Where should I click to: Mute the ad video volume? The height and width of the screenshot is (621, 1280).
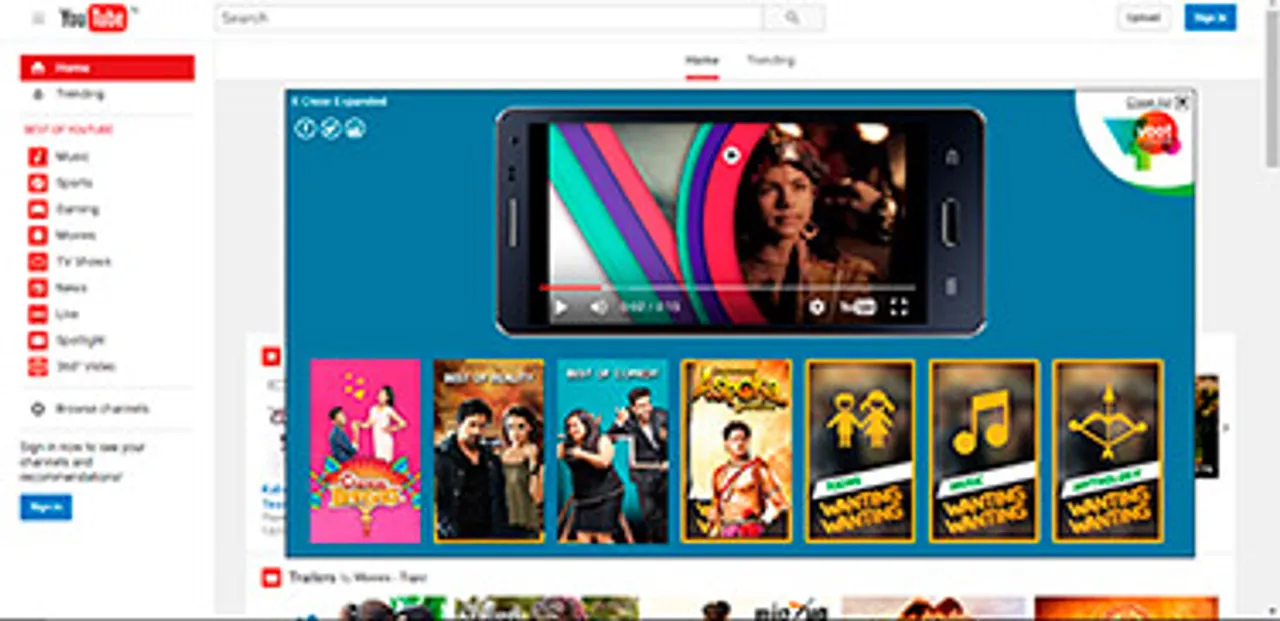click(x=598, y=307)
